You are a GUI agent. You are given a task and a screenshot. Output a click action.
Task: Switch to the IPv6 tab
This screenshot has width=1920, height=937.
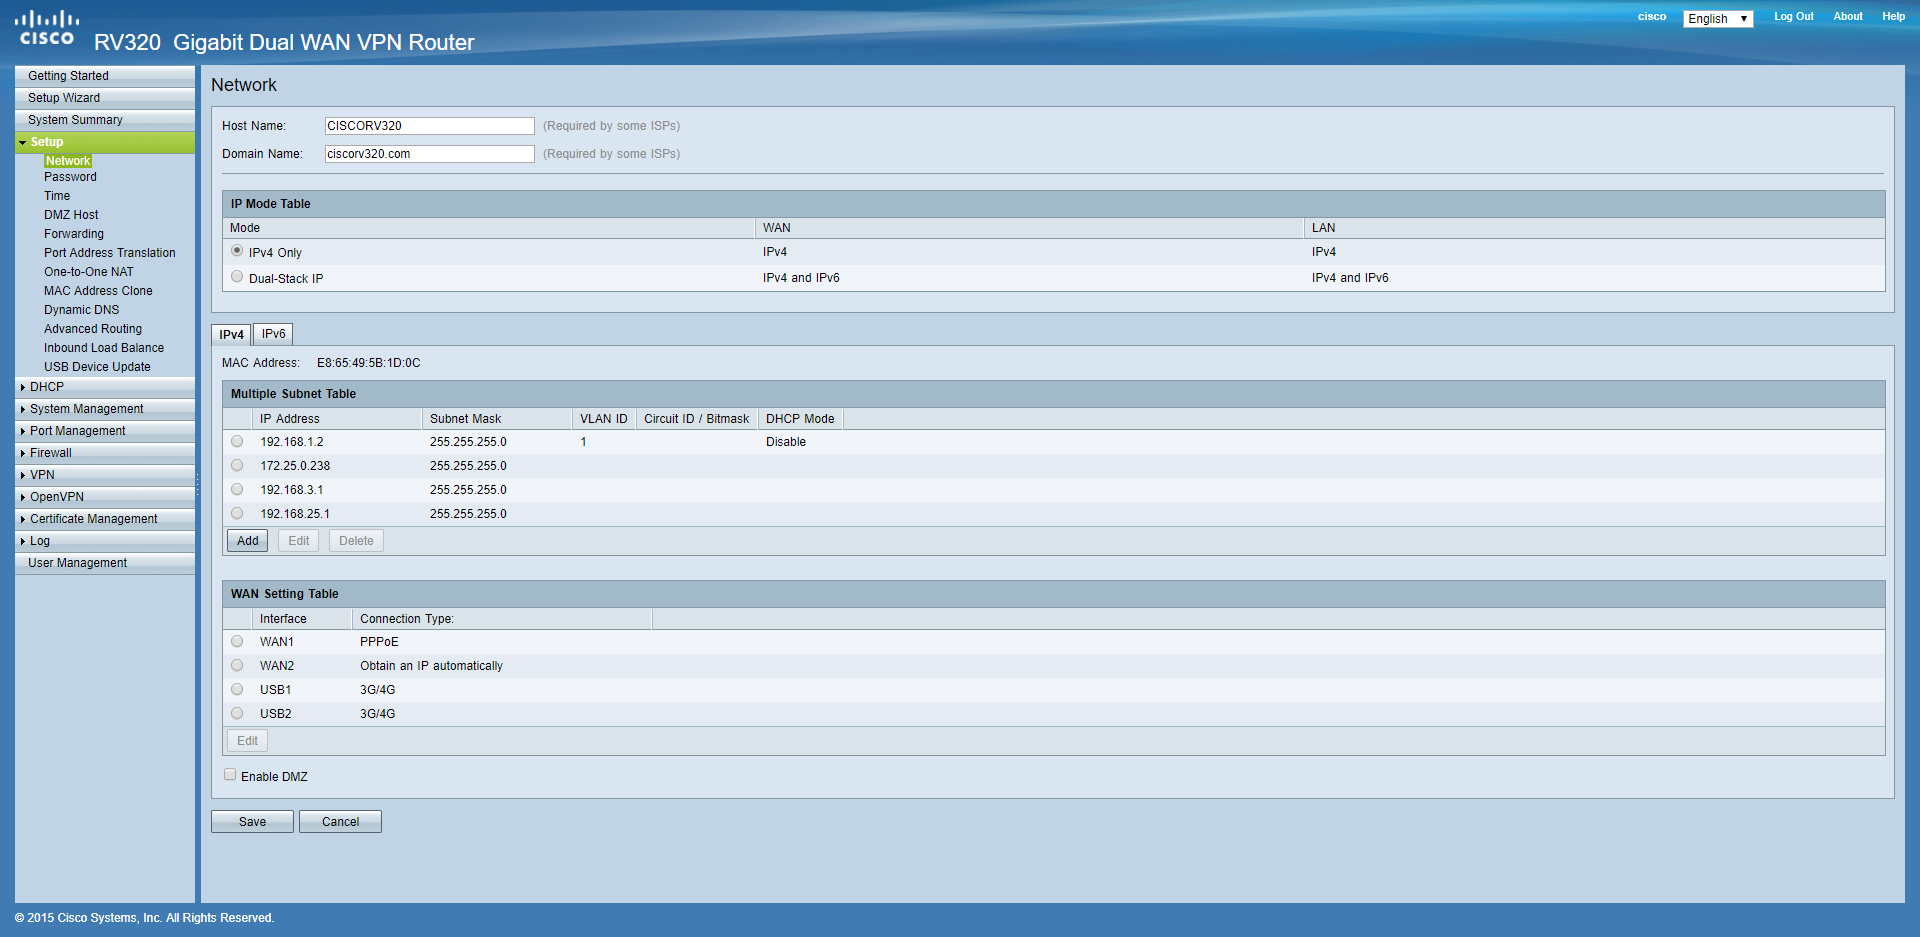[x=272, y=333]
